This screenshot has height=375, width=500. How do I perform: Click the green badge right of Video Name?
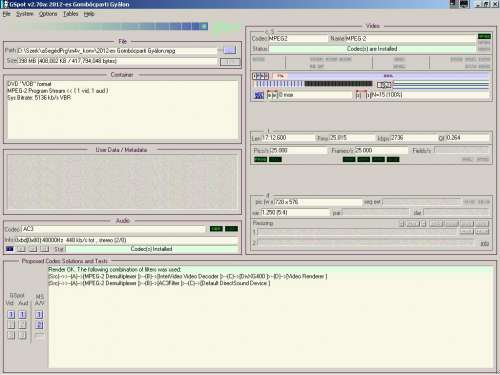click(484, 36)
